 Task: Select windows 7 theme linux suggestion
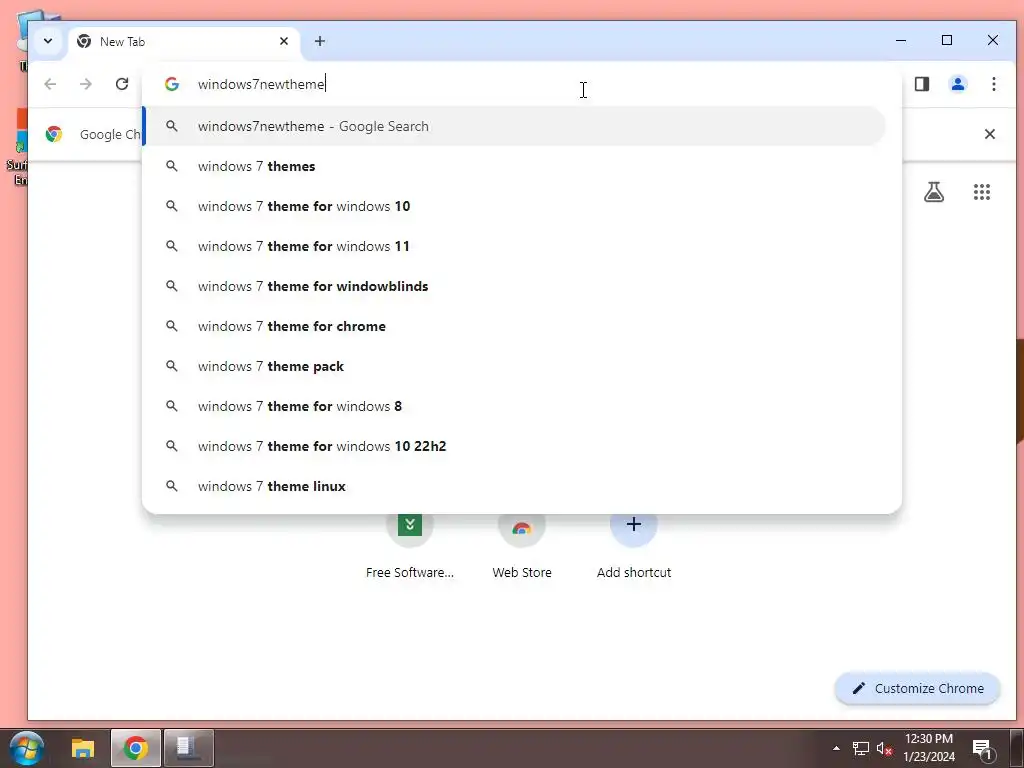[x=514, y=486]
